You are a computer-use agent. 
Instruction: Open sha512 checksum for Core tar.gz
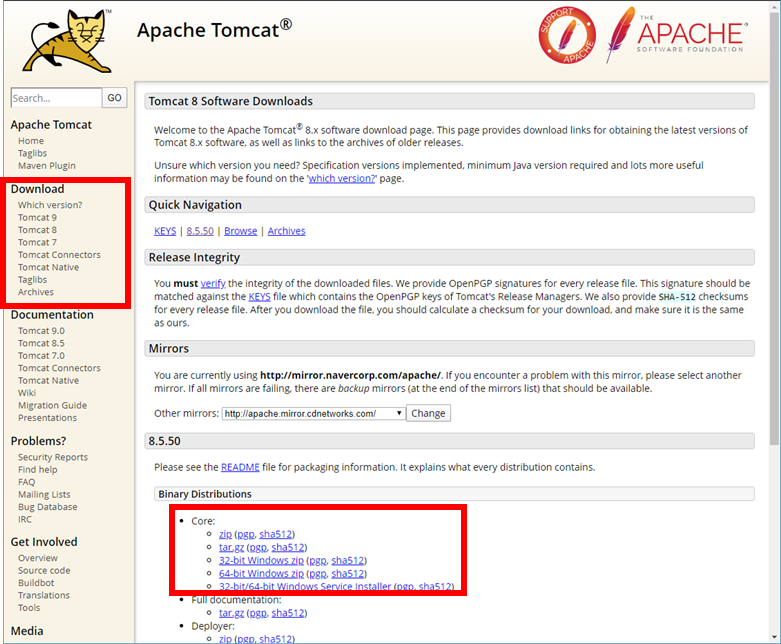pos(288,547)
